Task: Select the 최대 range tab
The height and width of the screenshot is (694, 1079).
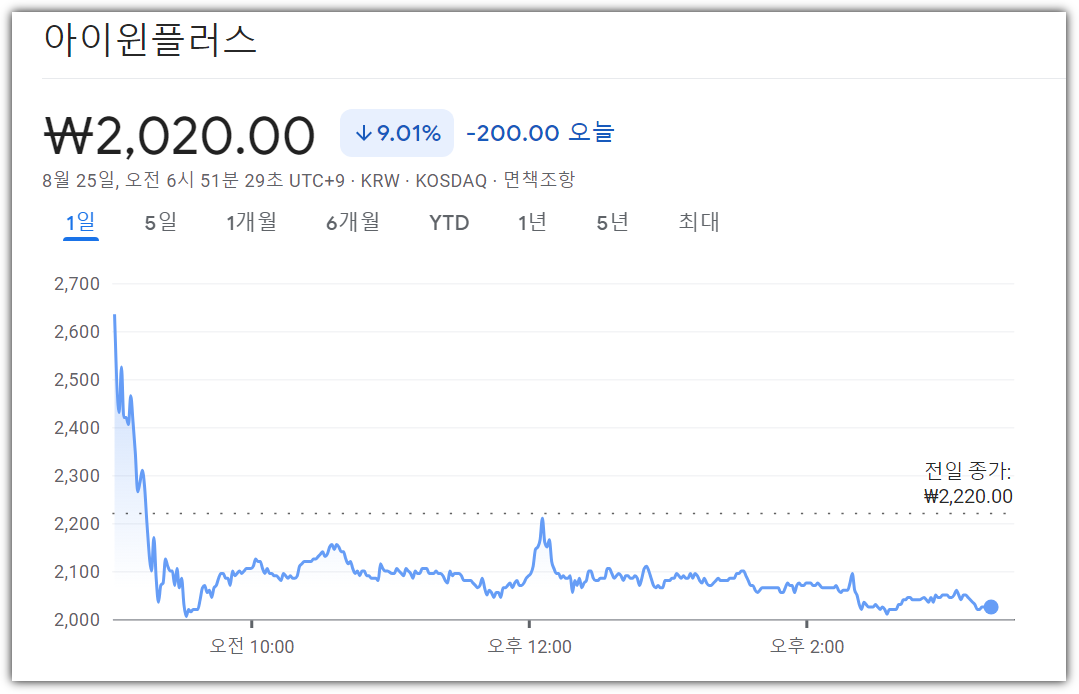Action: tap(698, 222)
